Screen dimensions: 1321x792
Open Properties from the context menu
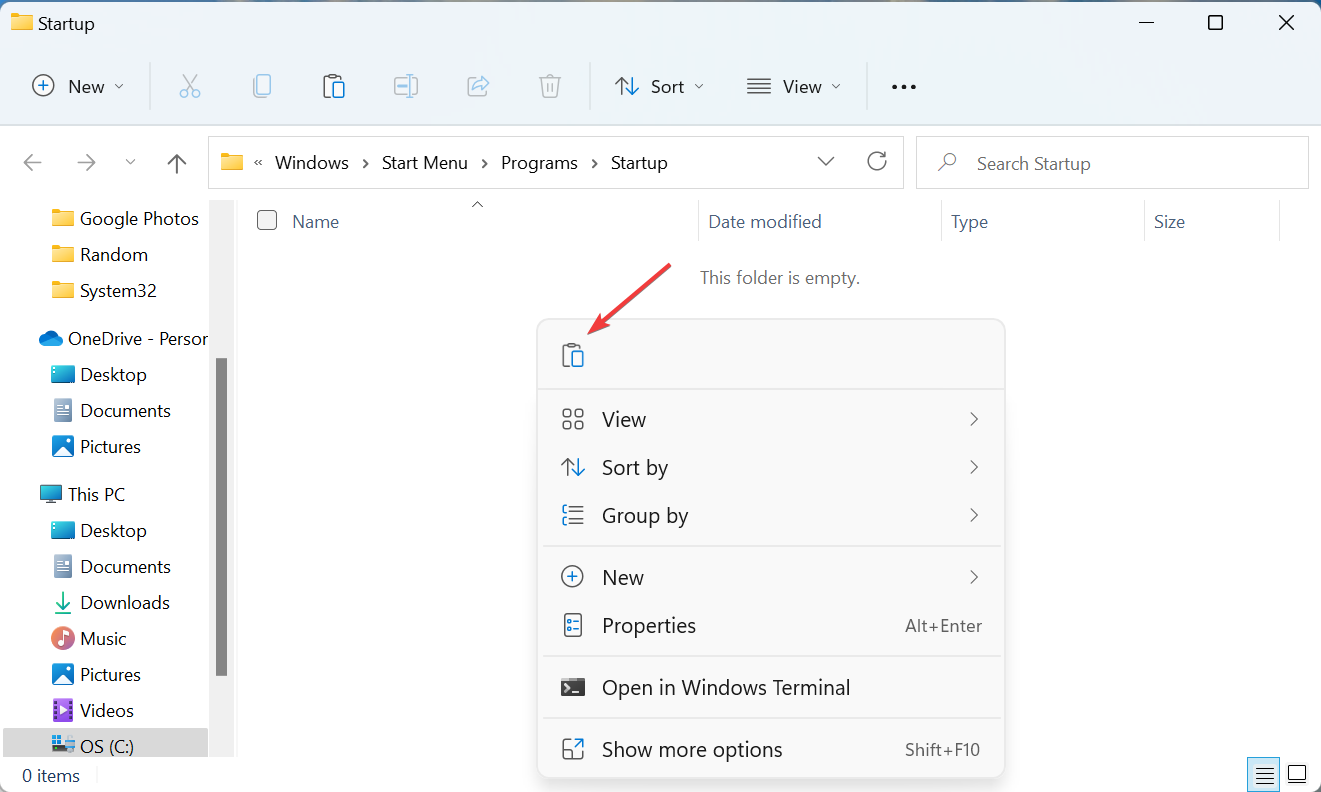click(x=771, y=625)
